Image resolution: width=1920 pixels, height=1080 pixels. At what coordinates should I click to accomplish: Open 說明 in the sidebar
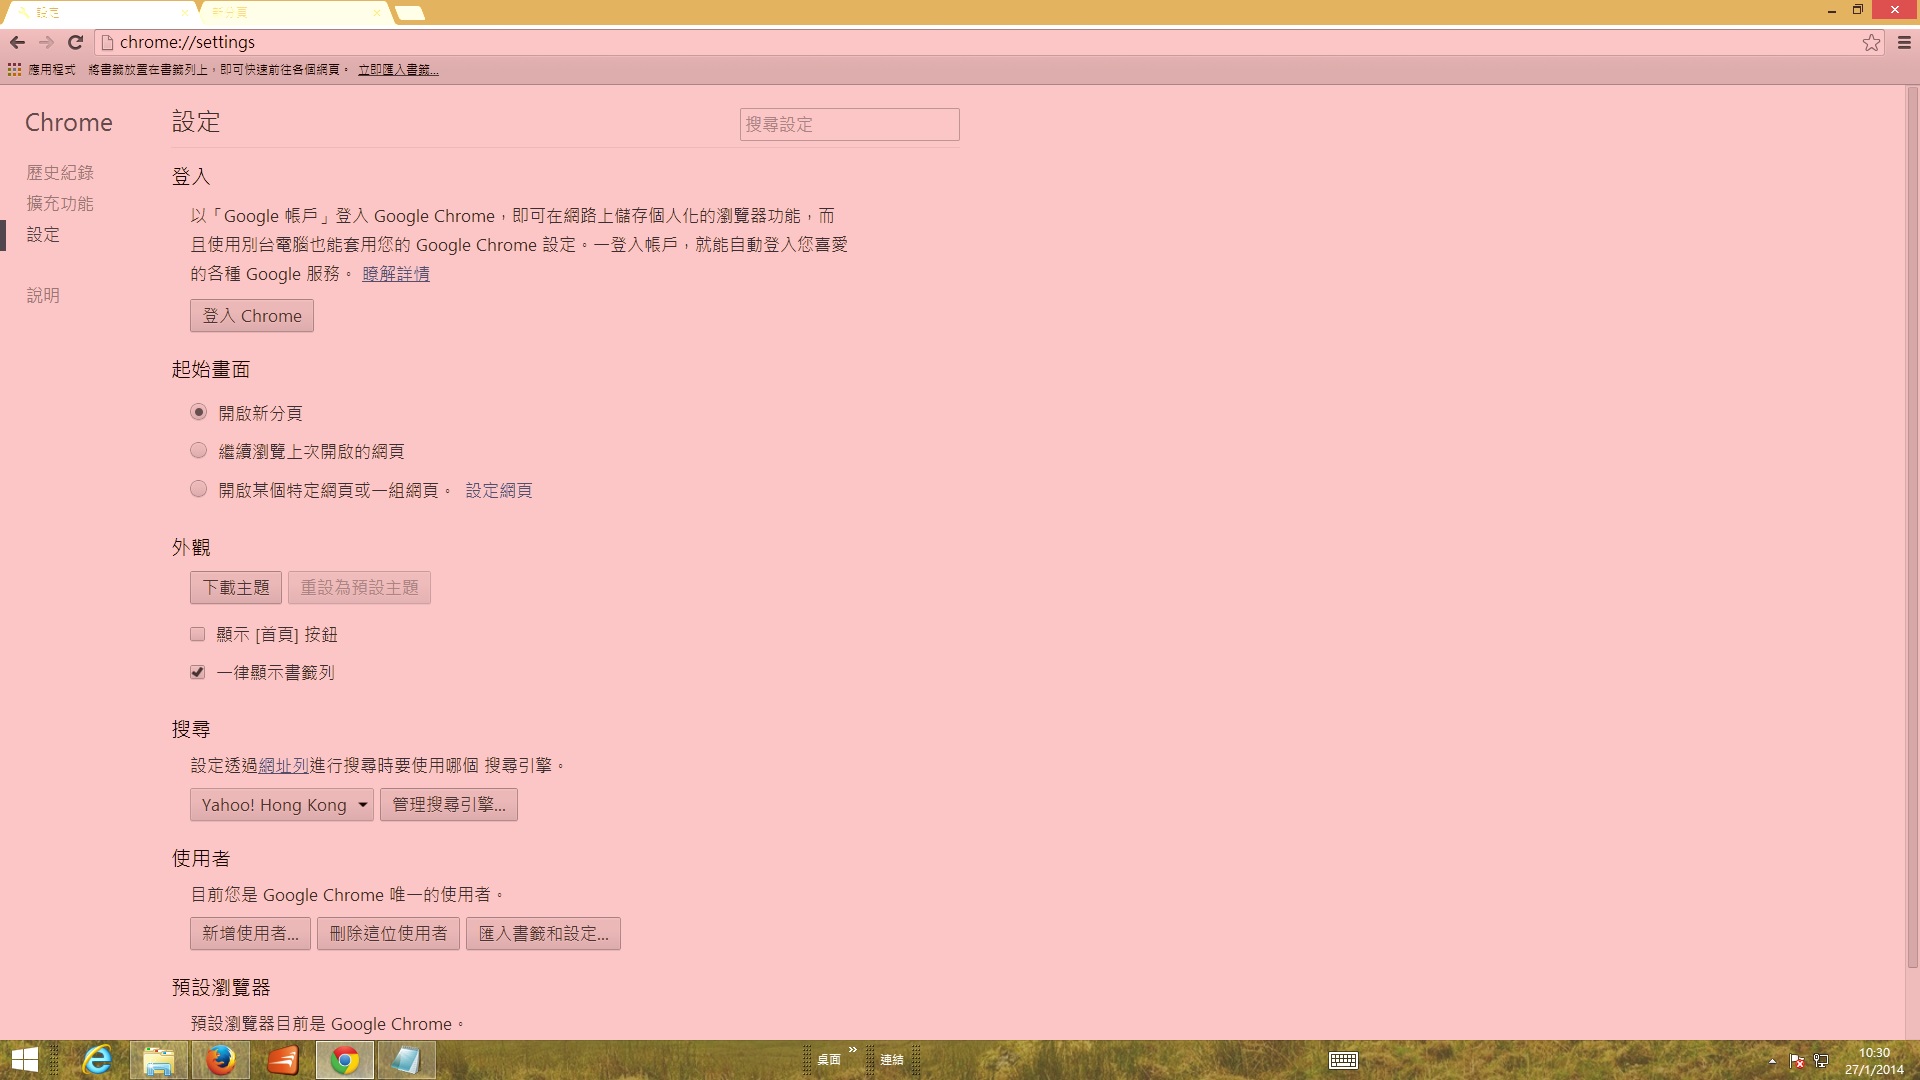click(x=43, y=296)
